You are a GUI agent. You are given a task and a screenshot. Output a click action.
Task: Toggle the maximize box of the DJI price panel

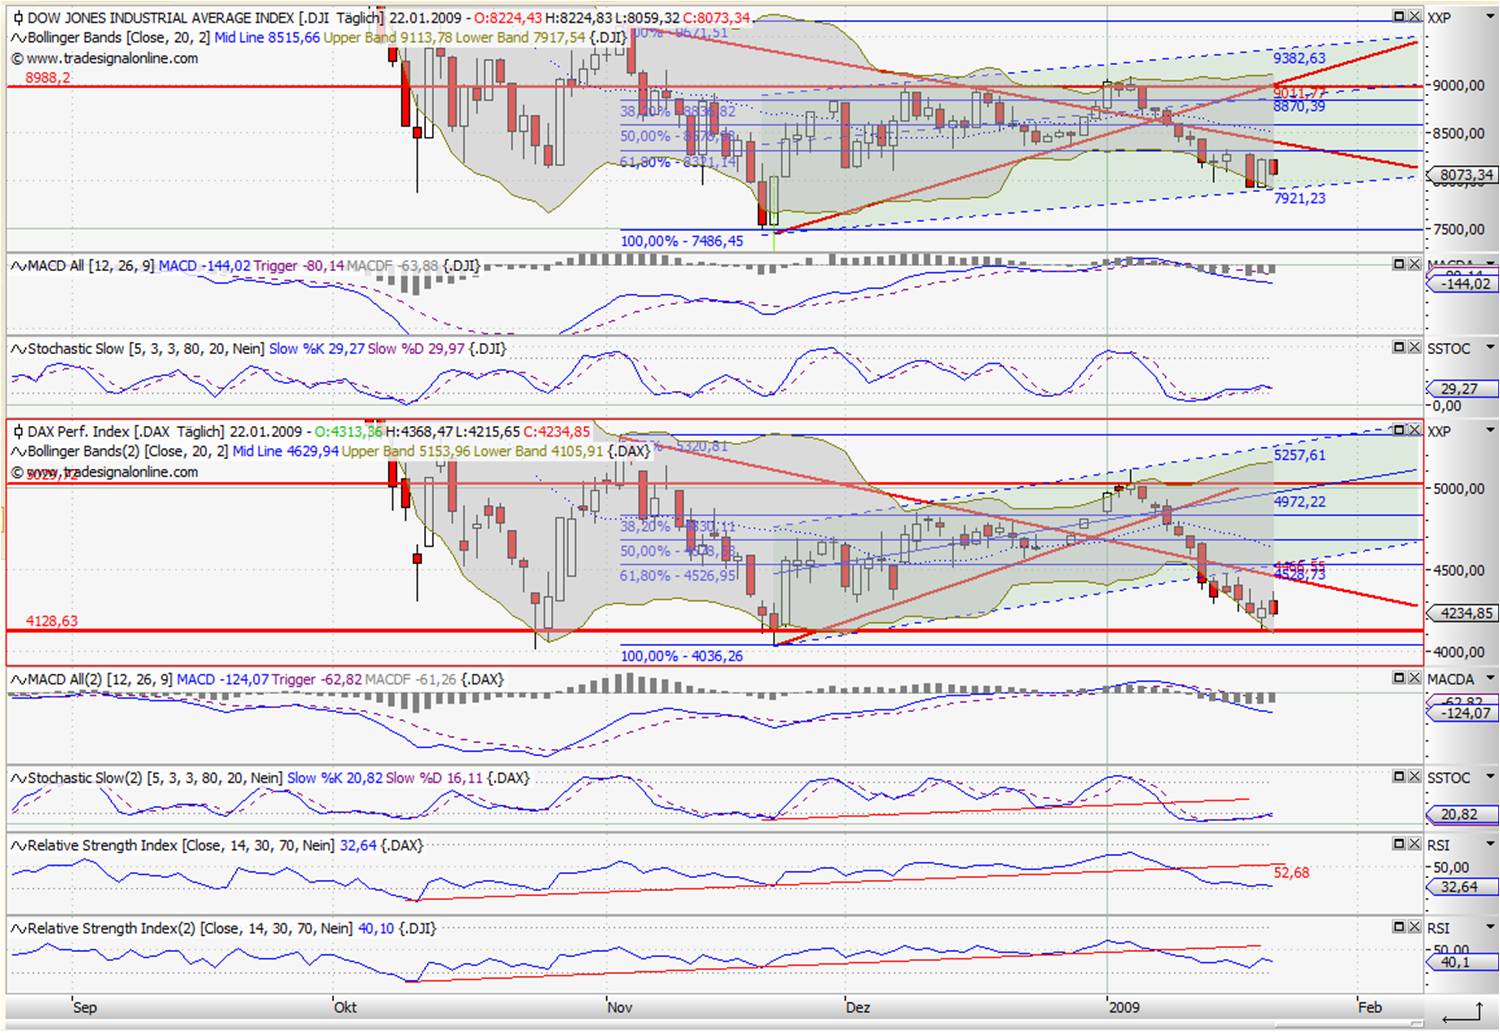point(1397,15)
